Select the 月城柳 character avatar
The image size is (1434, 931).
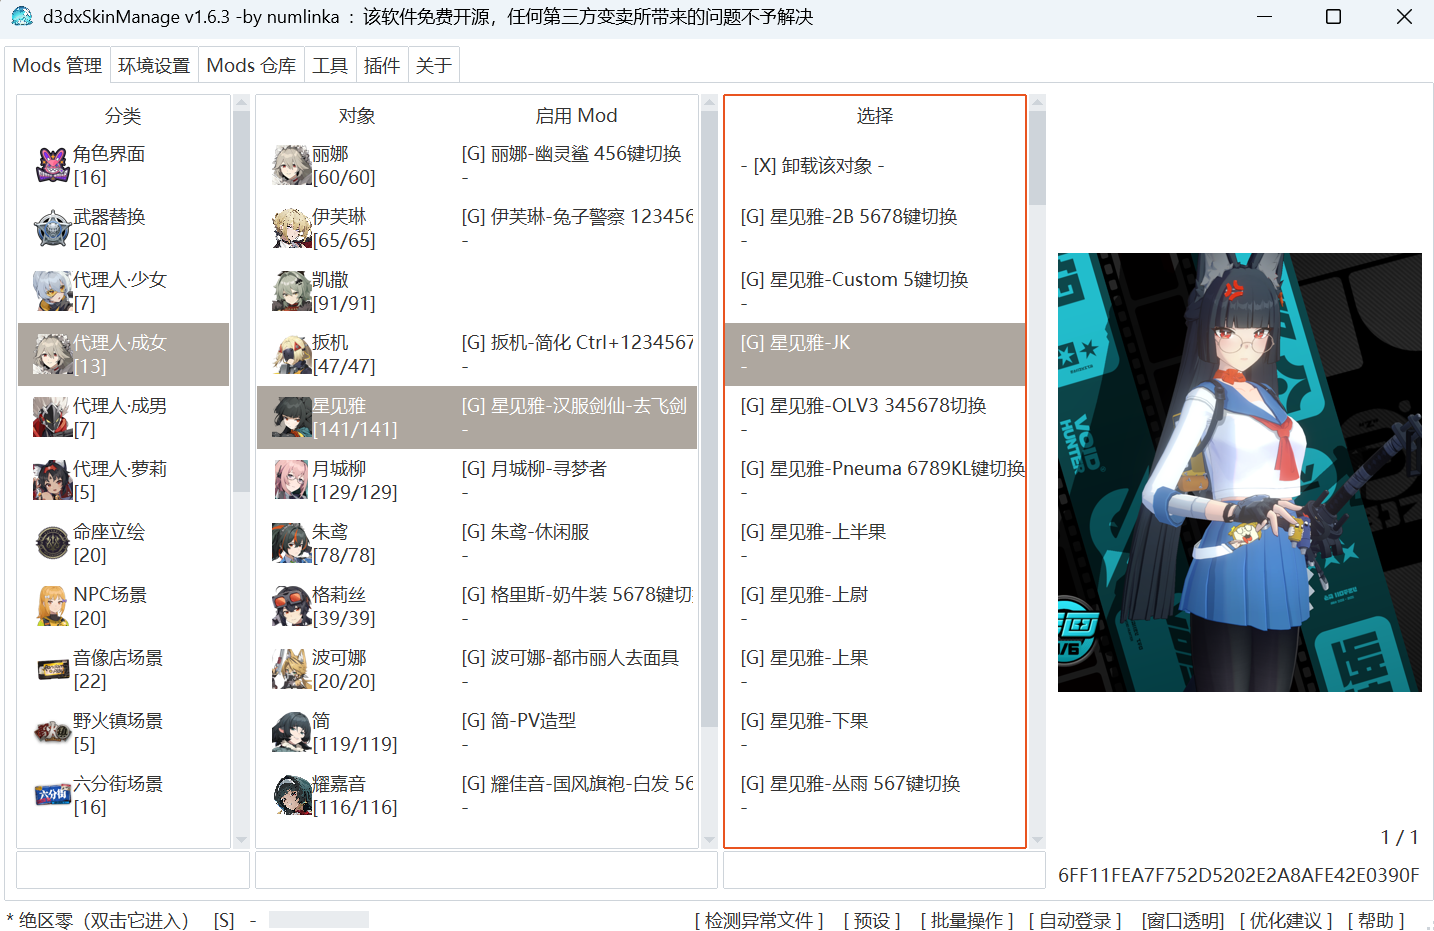pyautogui.click(x=292, y=480)
